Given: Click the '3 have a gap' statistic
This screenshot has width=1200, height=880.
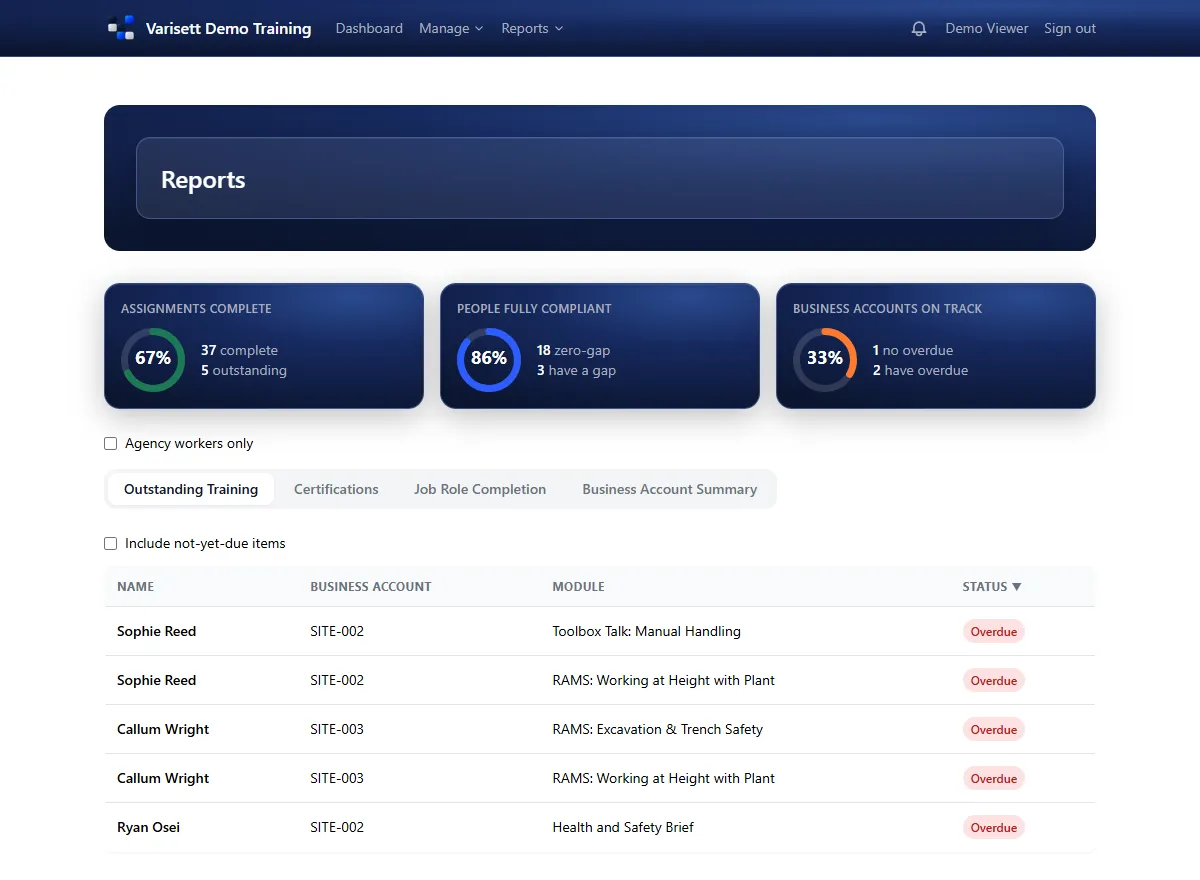Looking at the screenshot, I should (x=576, y=370).
